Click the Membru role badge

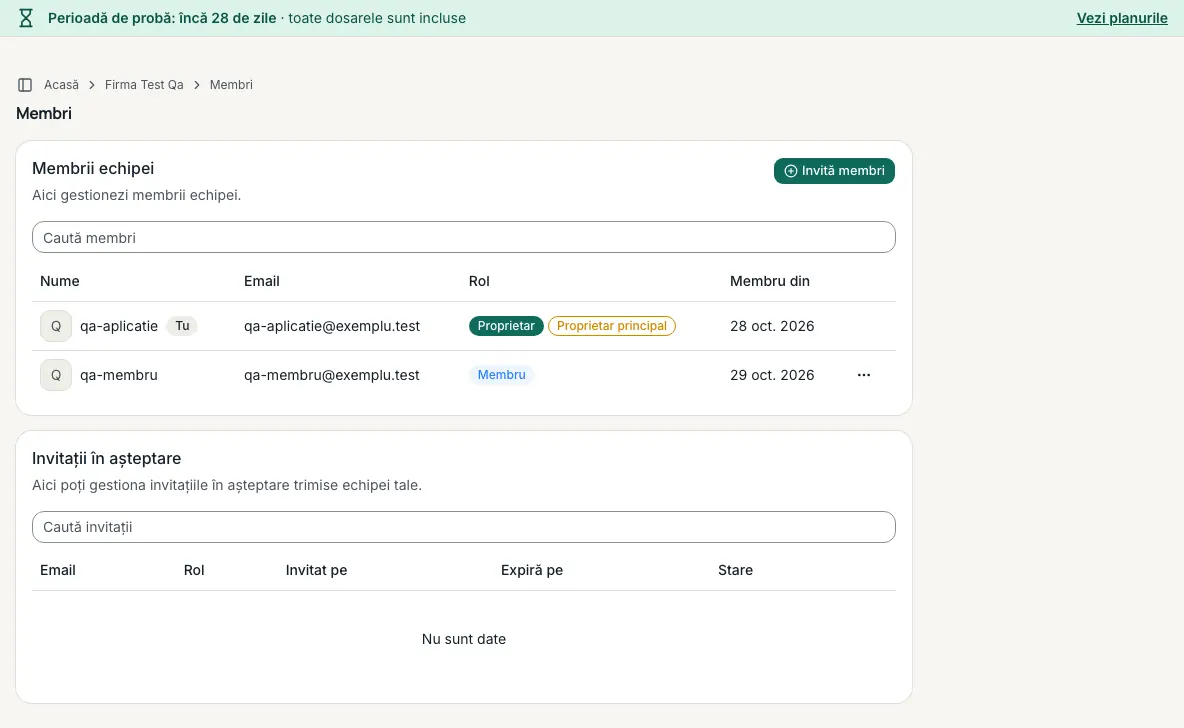pyautogui.click(x=501, y=375)
